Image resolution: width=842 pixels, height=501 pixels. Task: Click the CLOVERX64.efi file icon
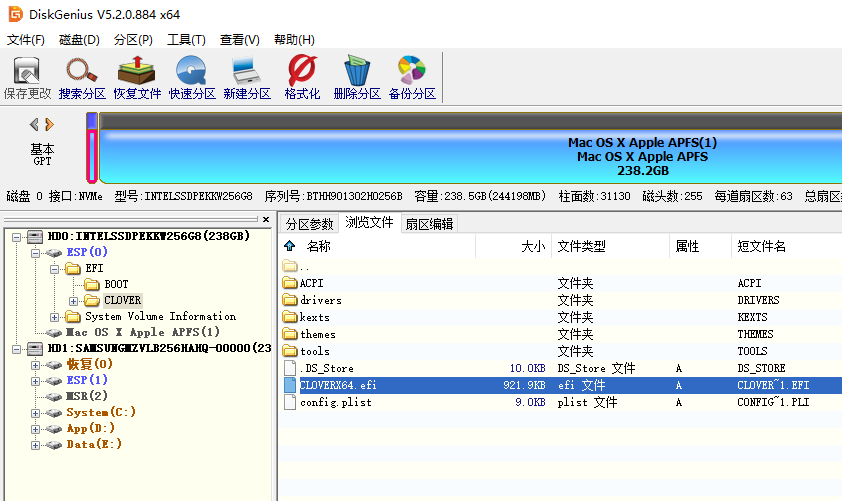(x=289, y=385)
